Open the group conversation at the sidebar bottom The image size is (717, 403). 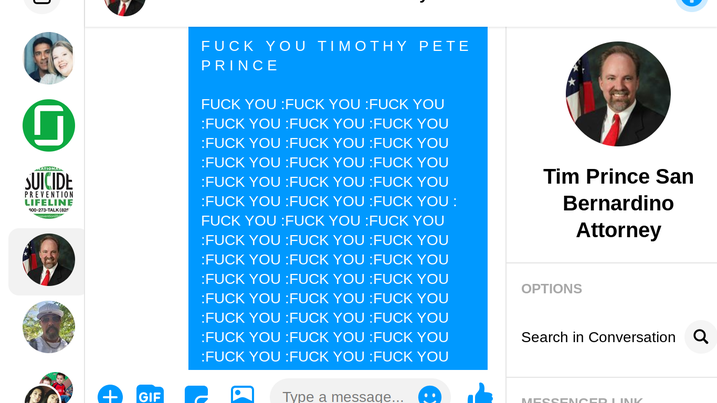pyautogui.click(x=48, y=388)
